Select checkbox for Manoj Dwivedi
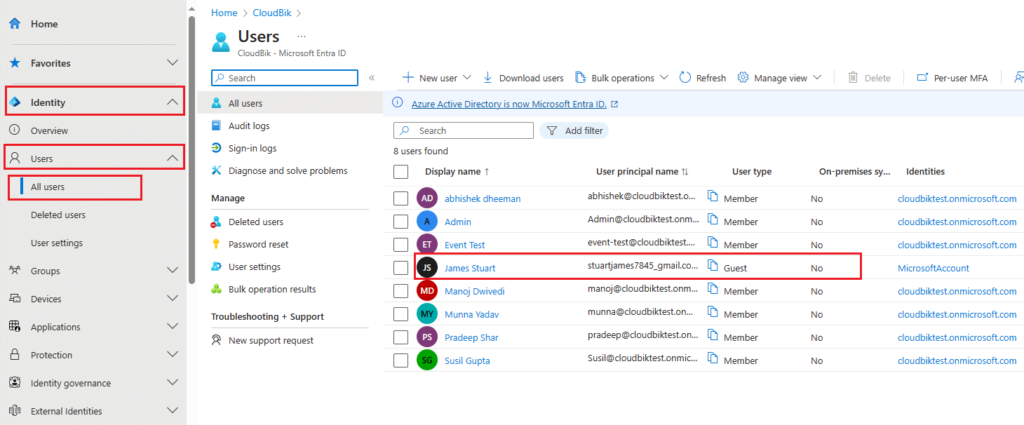 [400, 291]
